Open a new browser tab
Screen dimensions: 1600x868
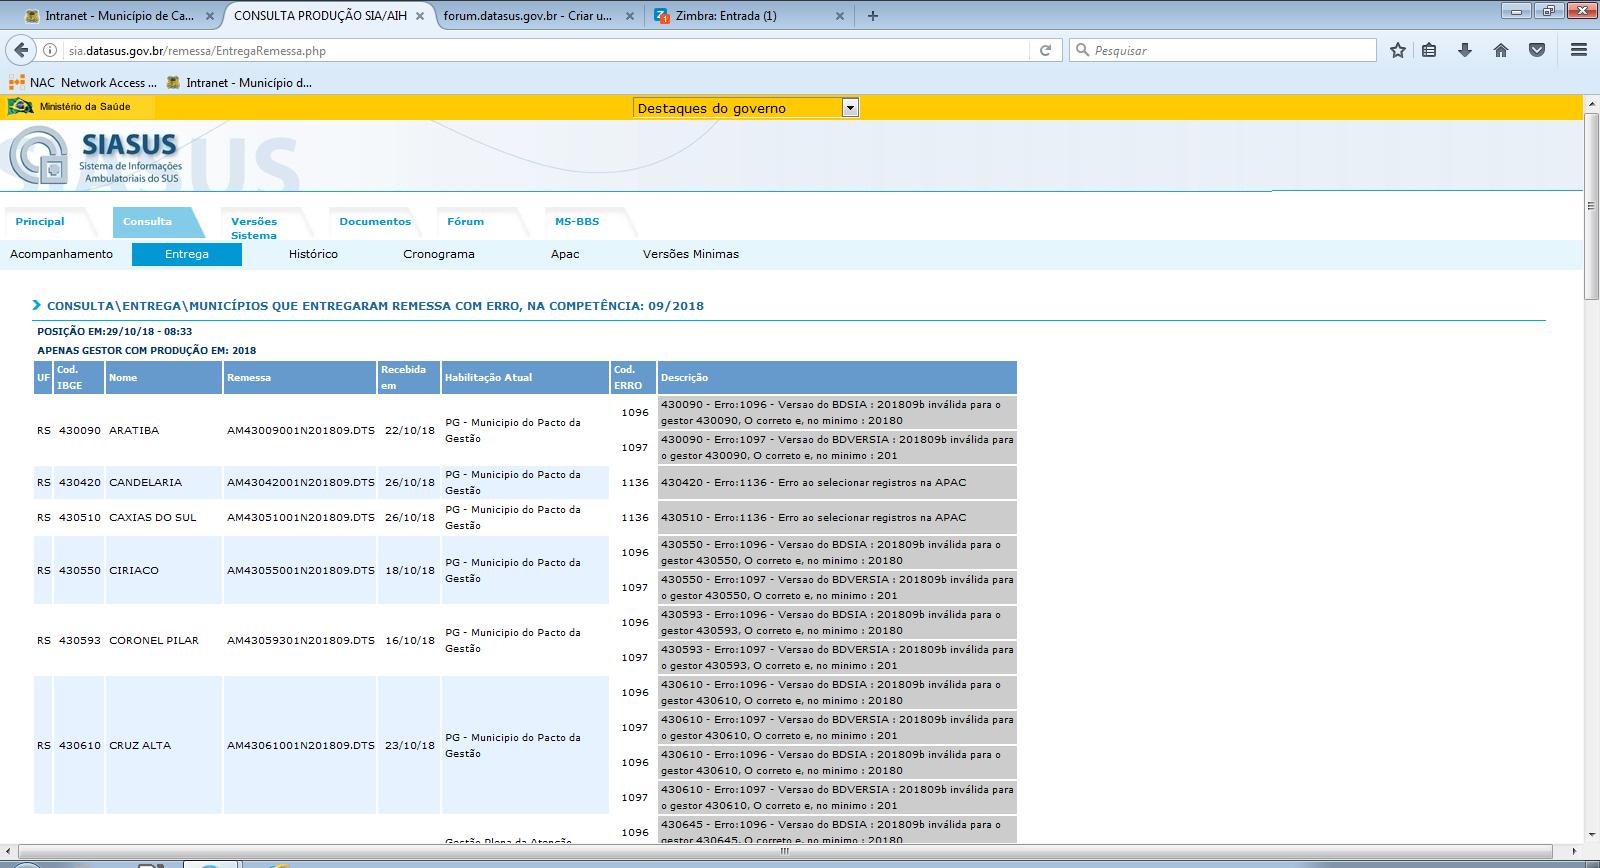(873, 16)
